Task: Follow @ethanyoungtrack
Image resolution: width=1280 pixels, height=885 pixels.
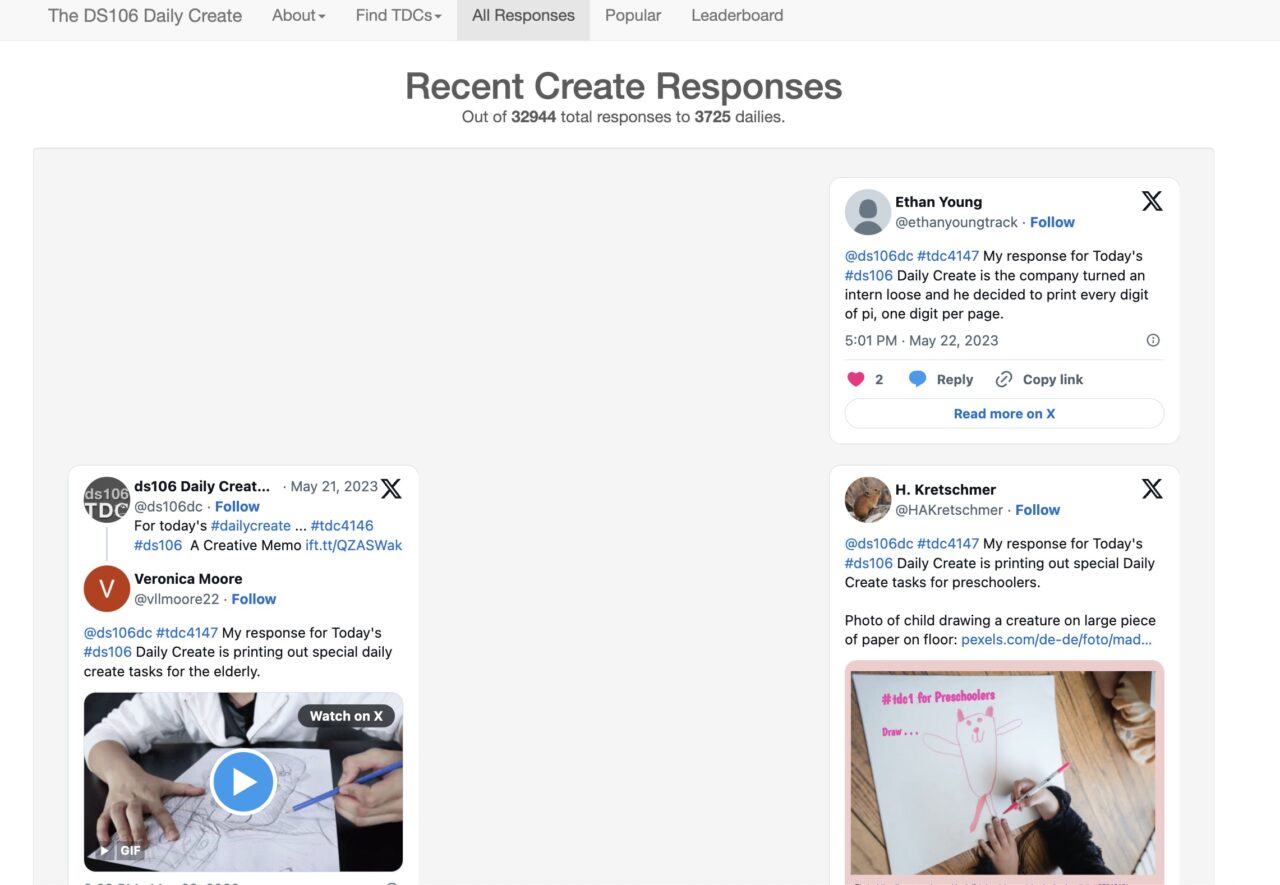Action: [x=1052, y=222]
